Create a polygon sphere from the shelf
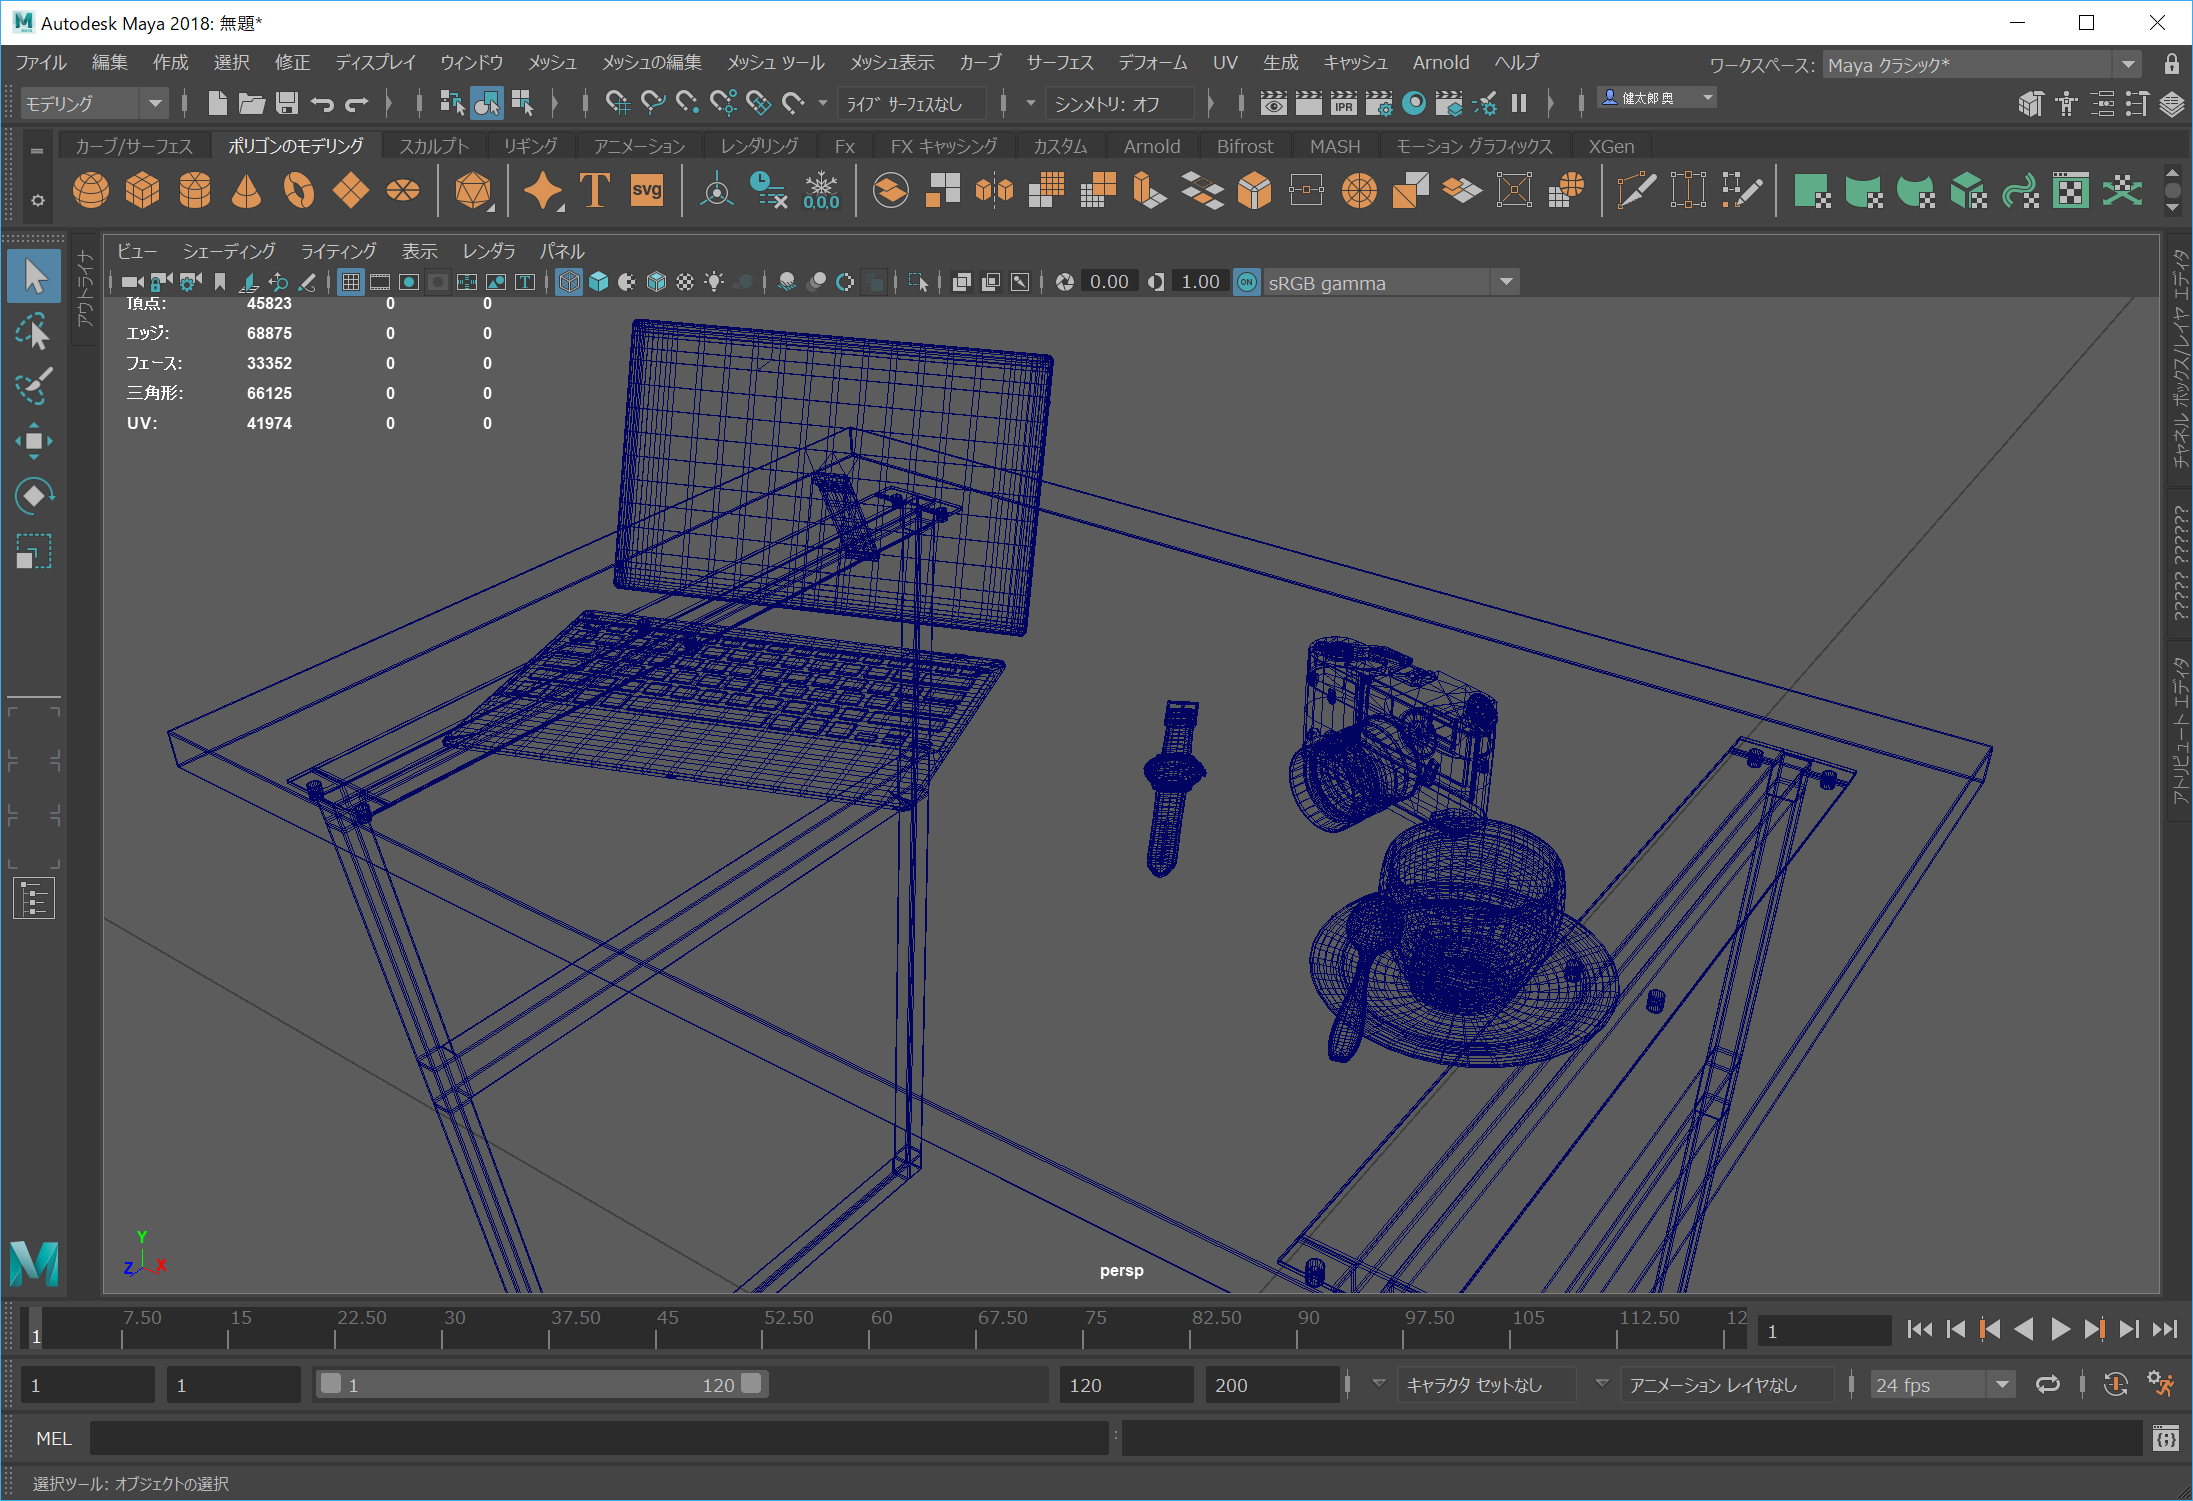 pos(91,190)
